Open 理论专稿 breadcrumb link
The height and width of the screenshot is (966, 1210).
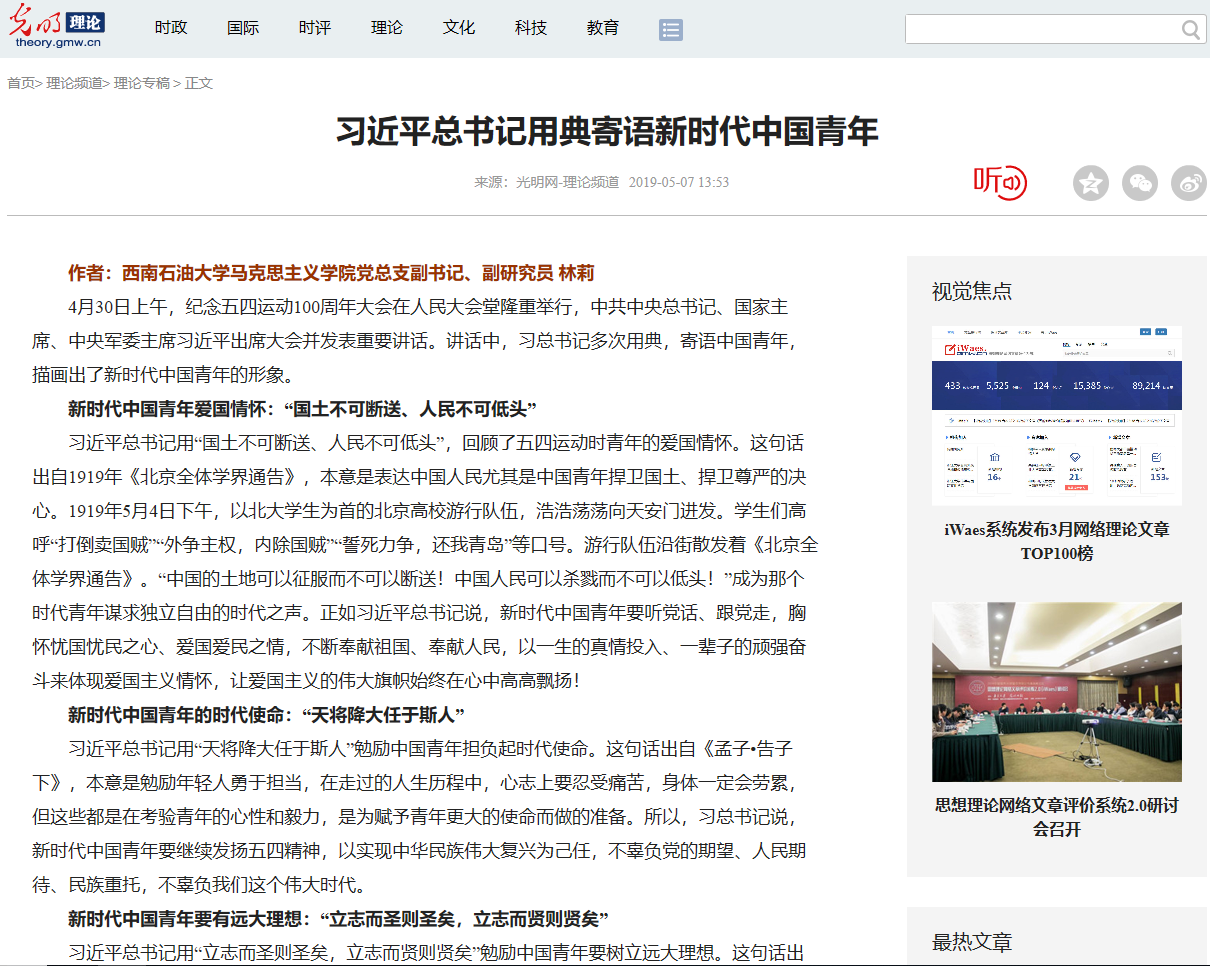tap(142, 83)
